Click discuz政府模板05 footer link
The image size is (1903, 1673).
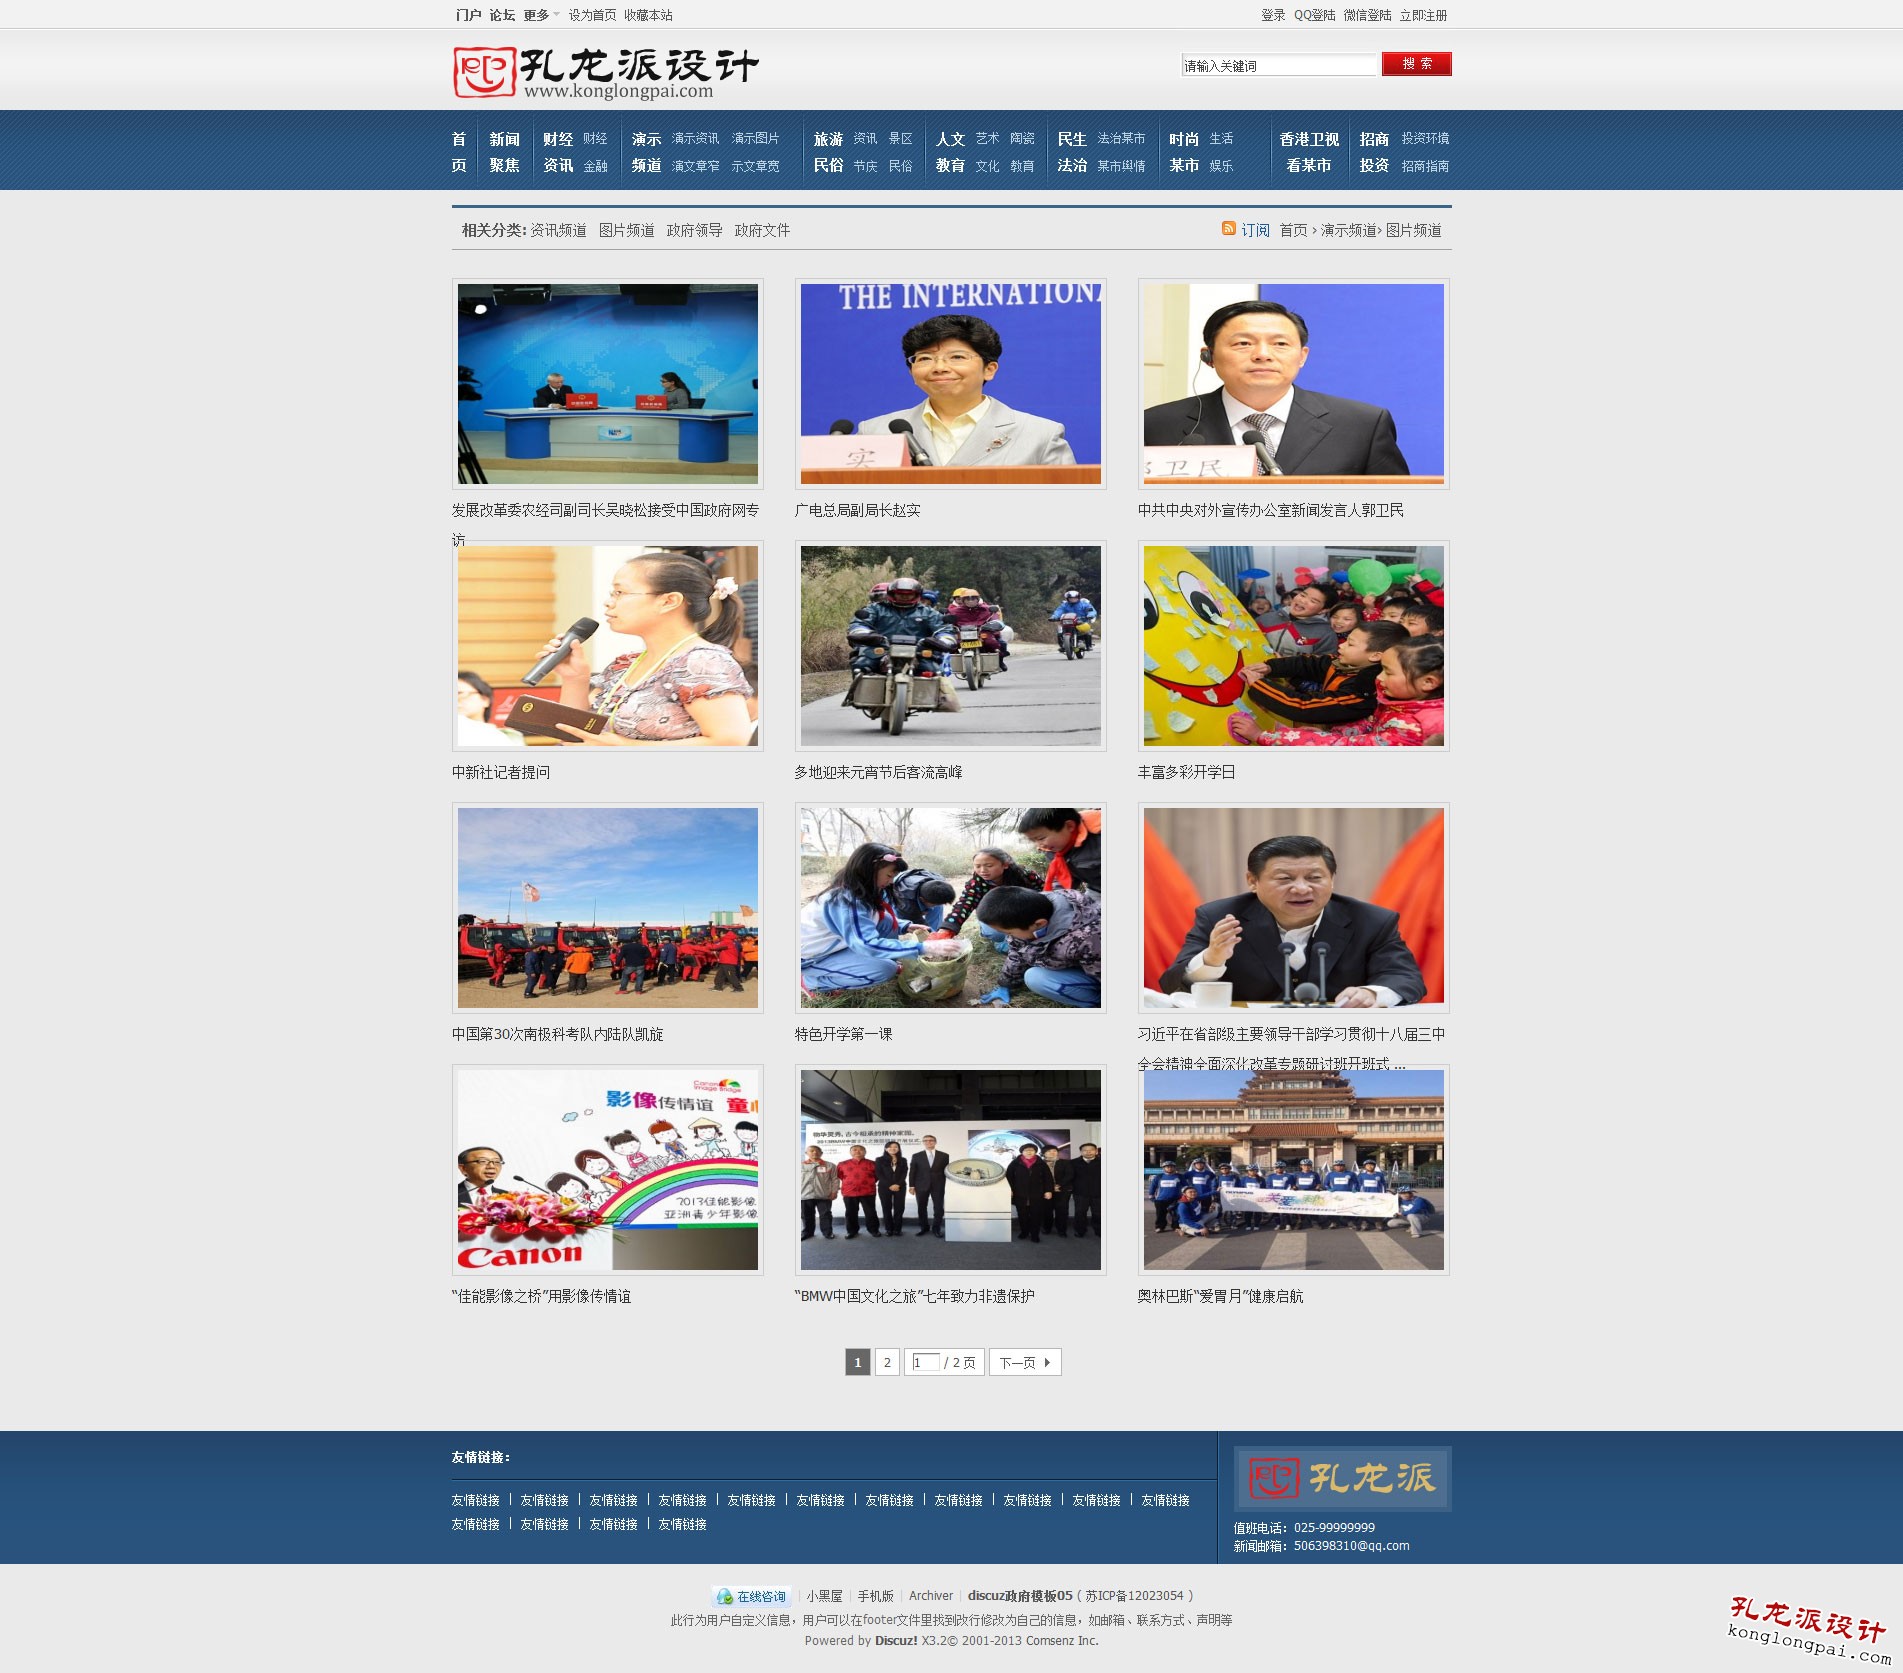coord(1020,1596)
